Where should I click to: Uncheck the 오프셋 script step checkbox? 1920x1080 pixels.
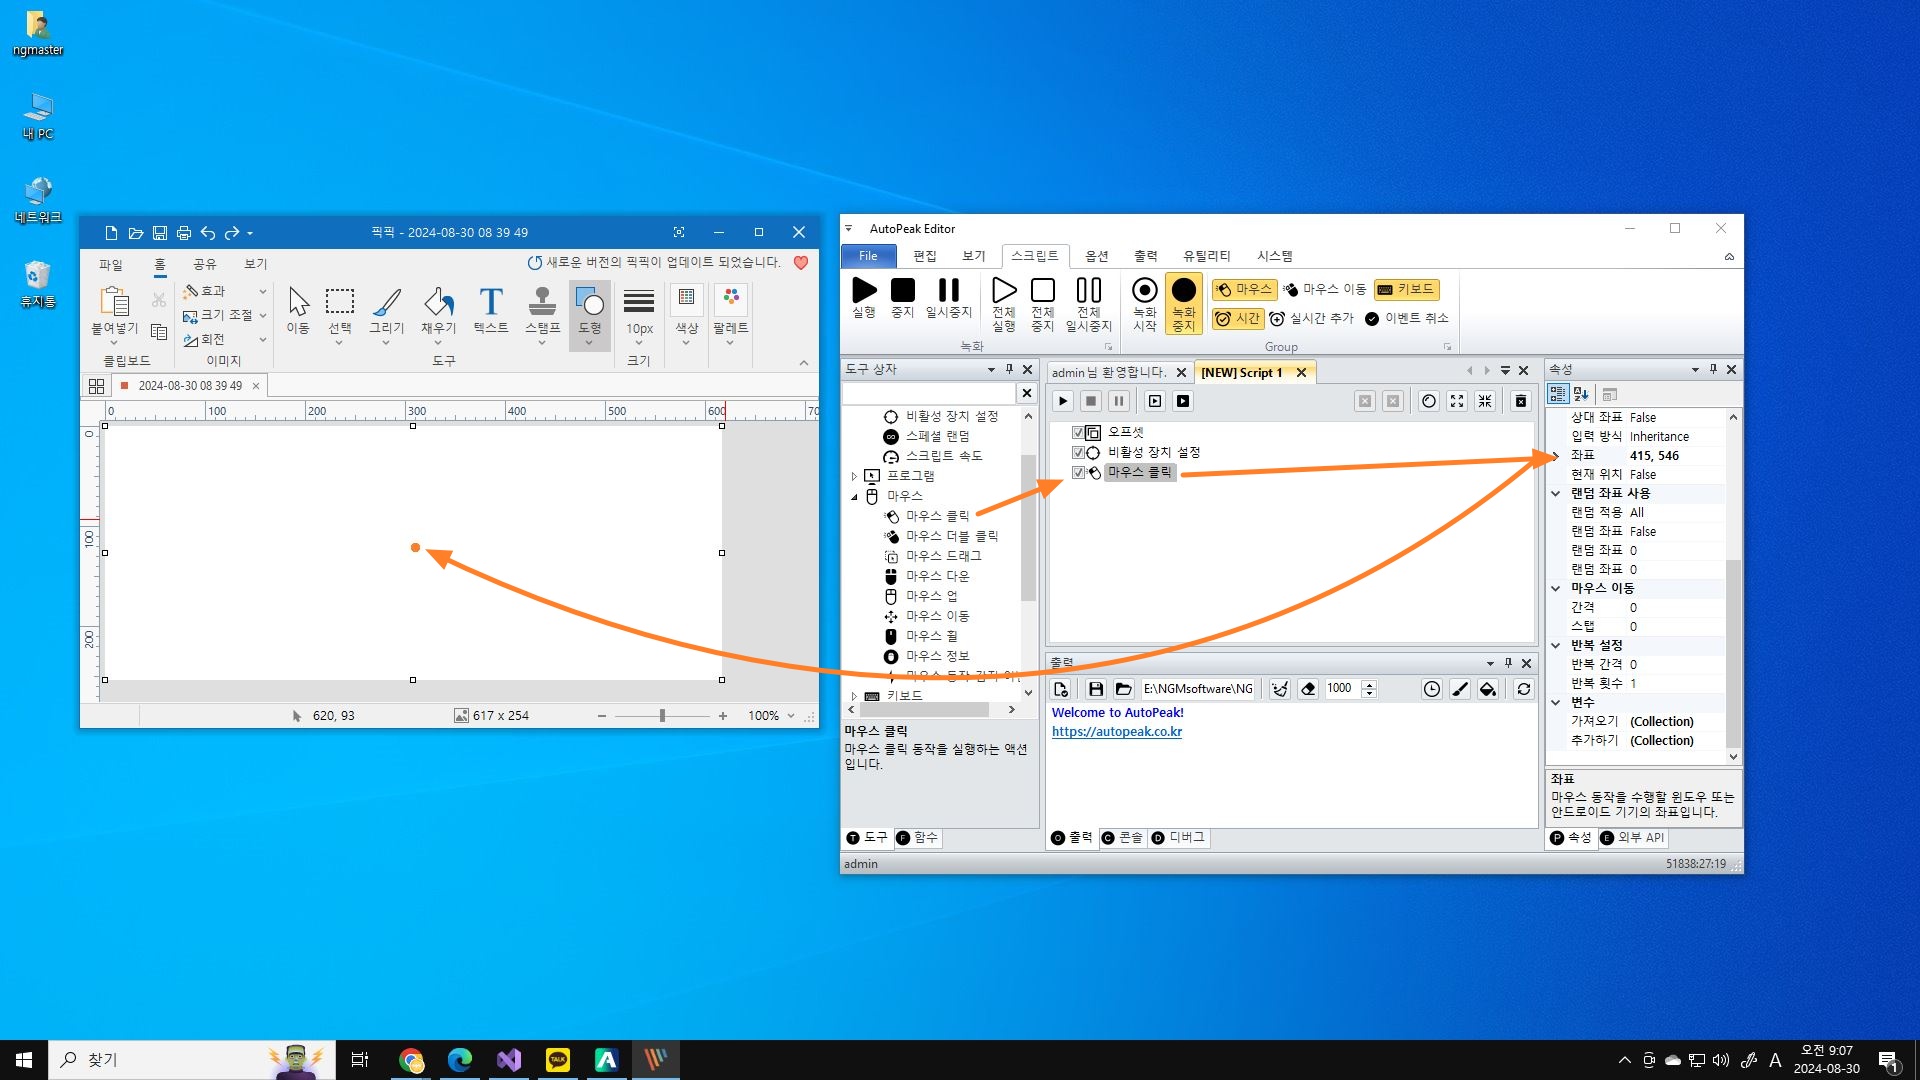tap(1078, 432)
